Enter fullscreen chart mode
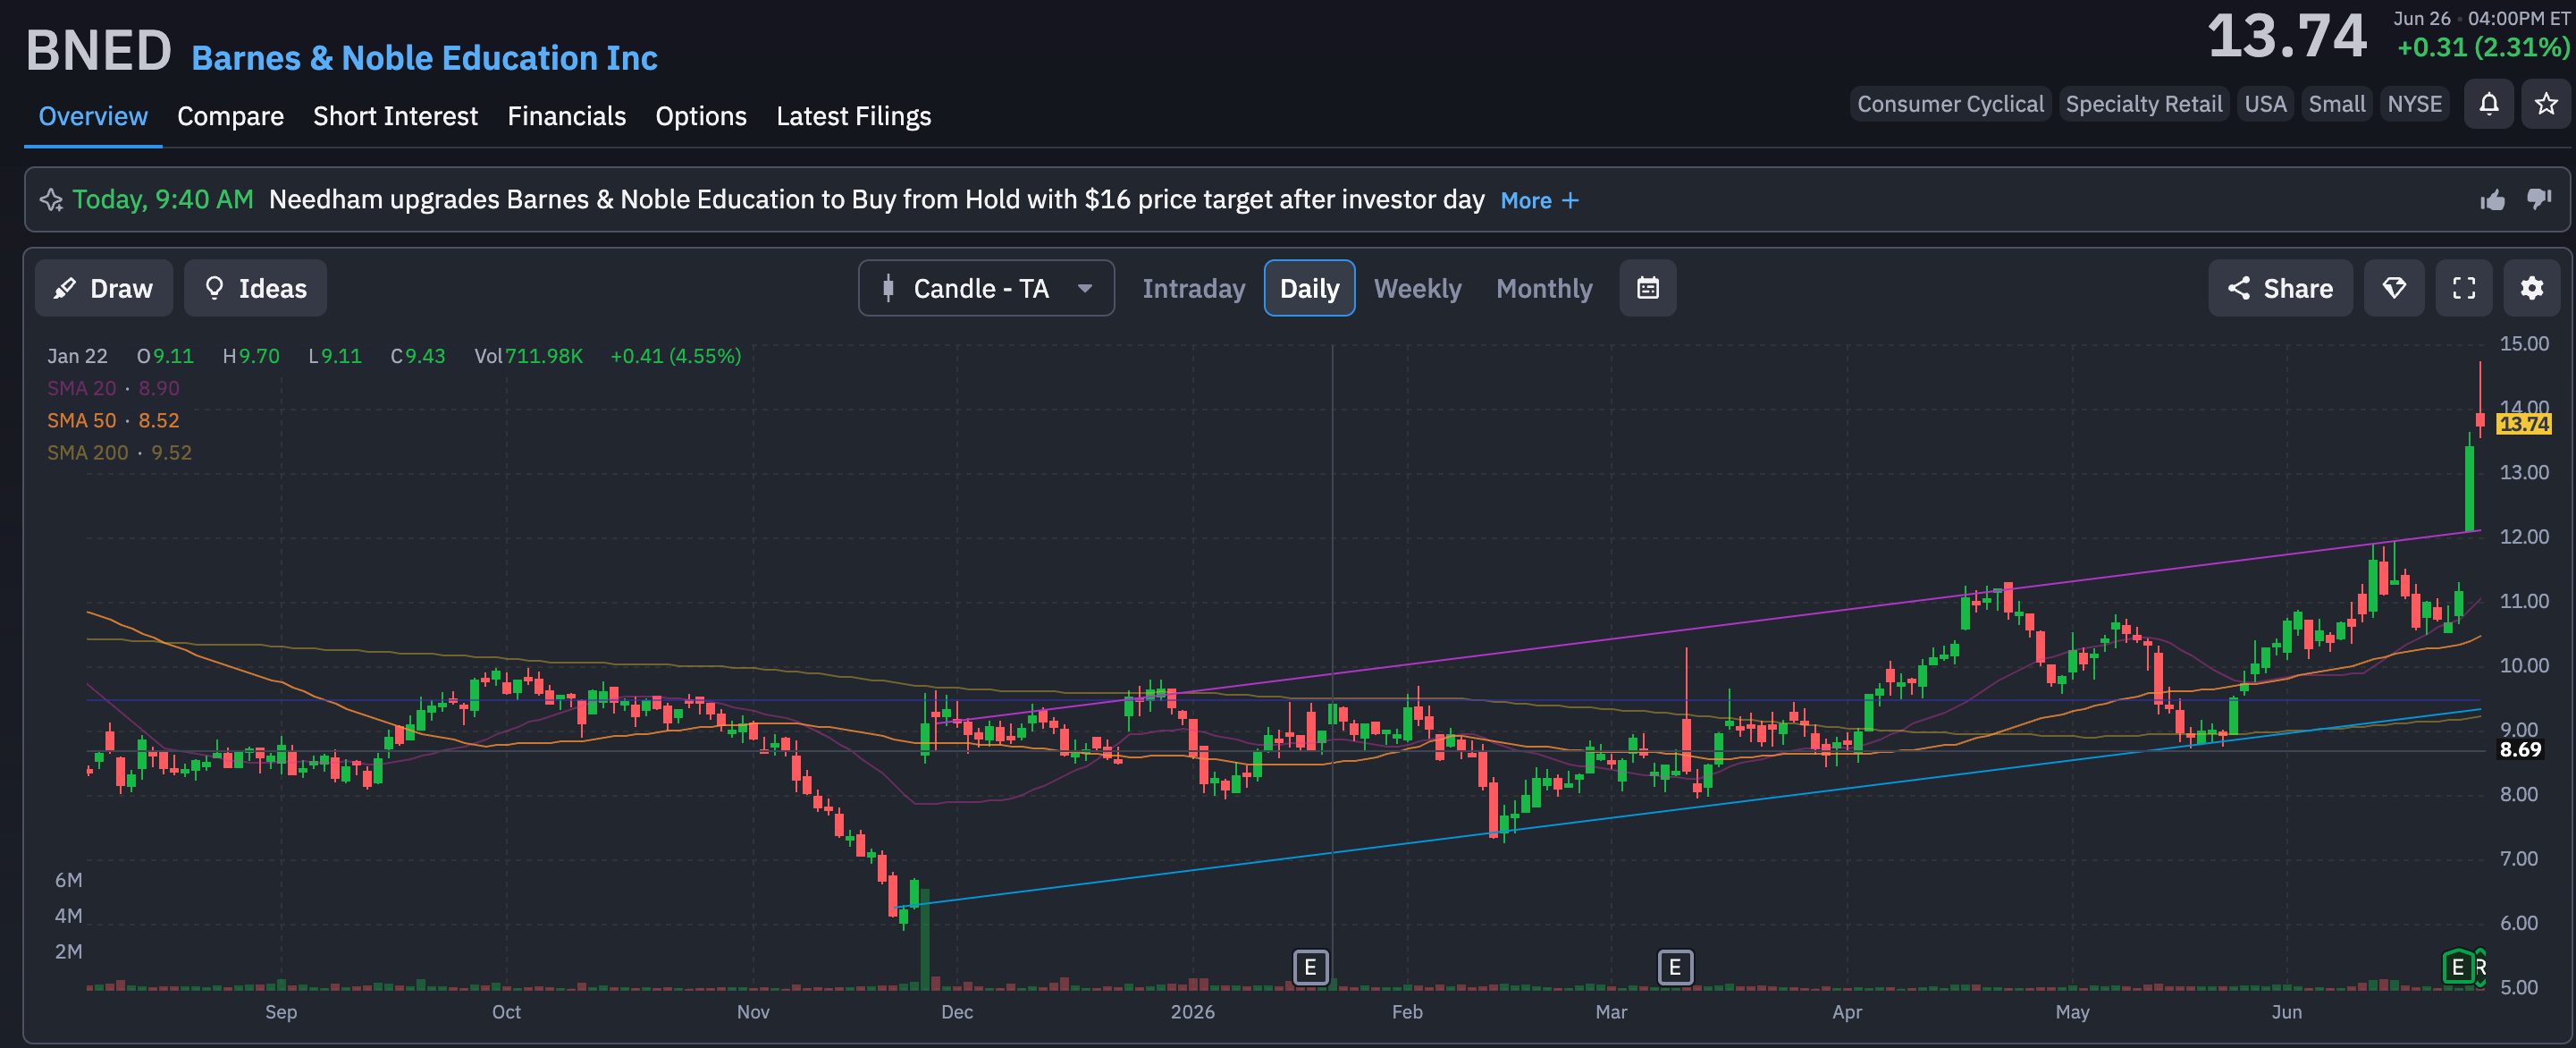The height and width of the screenshot is (1048, 2576). [2464, 288]
